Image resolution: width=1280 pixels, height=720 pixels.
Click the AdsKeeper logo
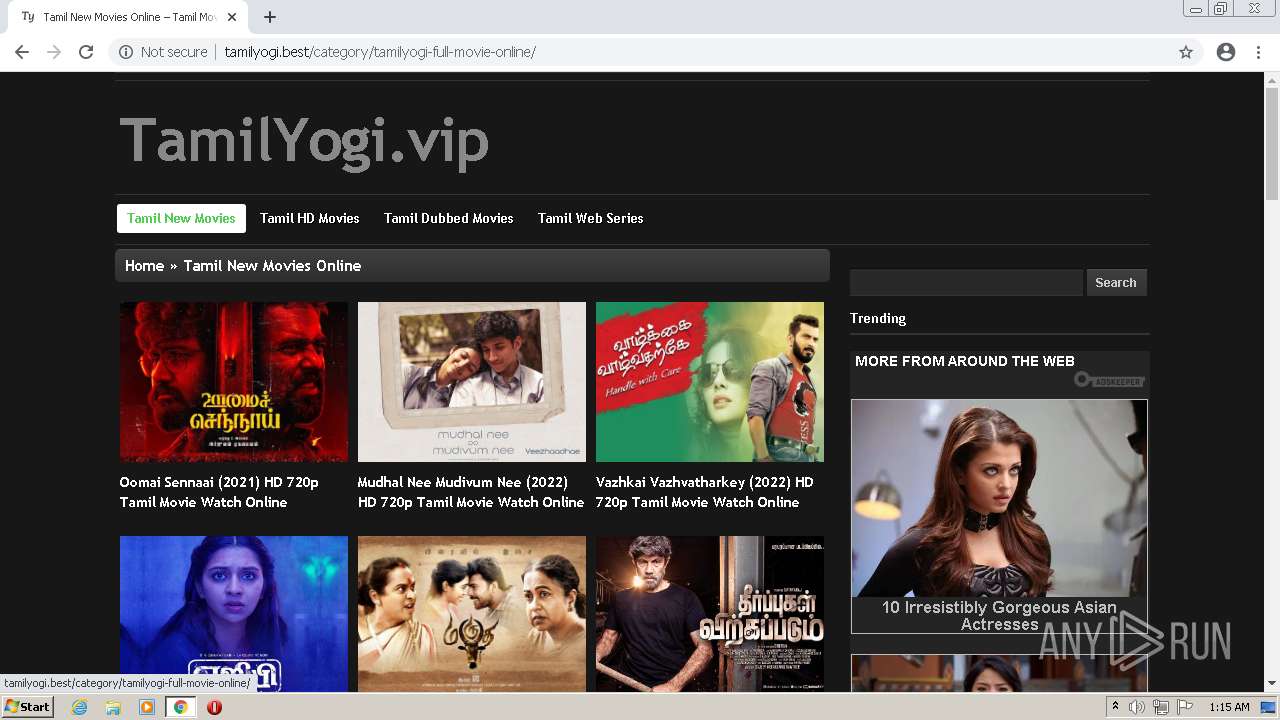(x=1109, y=380)
